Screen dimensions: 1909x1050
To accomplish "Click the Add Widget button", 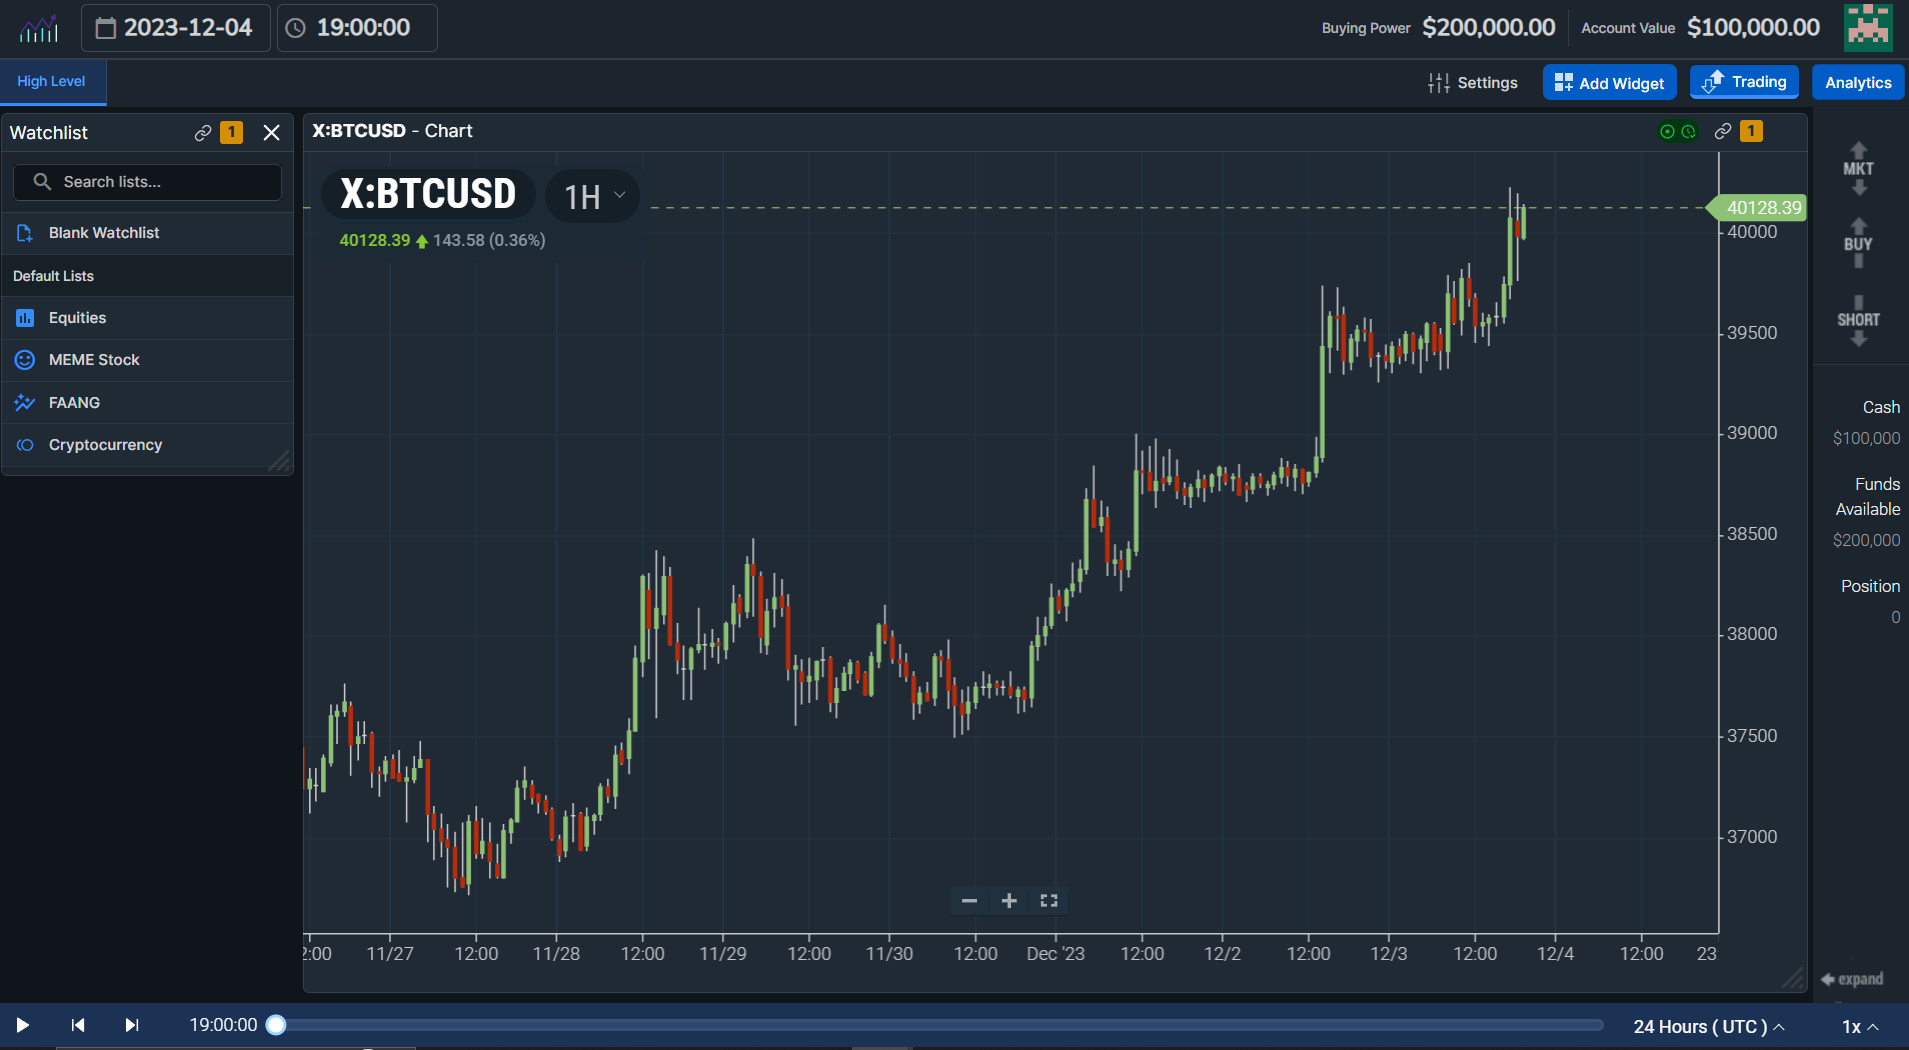I will [1609, 83].
